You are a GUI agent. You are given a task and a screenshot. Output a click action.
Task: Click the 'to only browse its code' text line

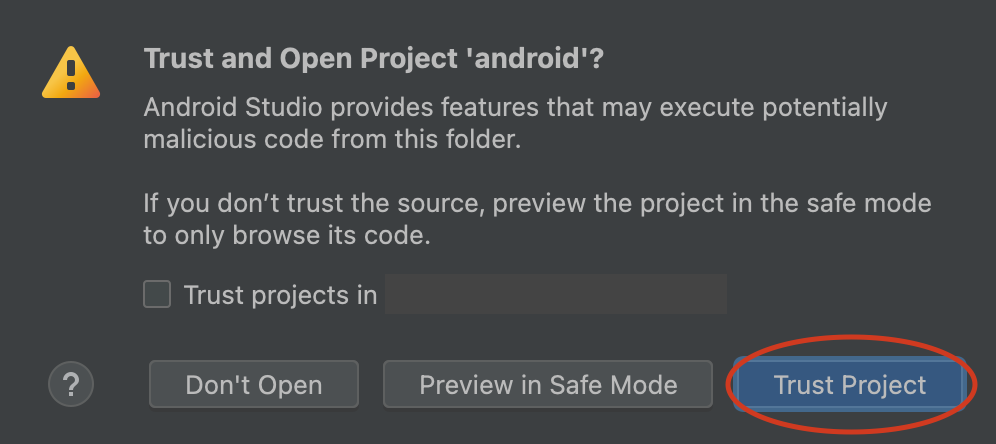[x=287, y=236]
